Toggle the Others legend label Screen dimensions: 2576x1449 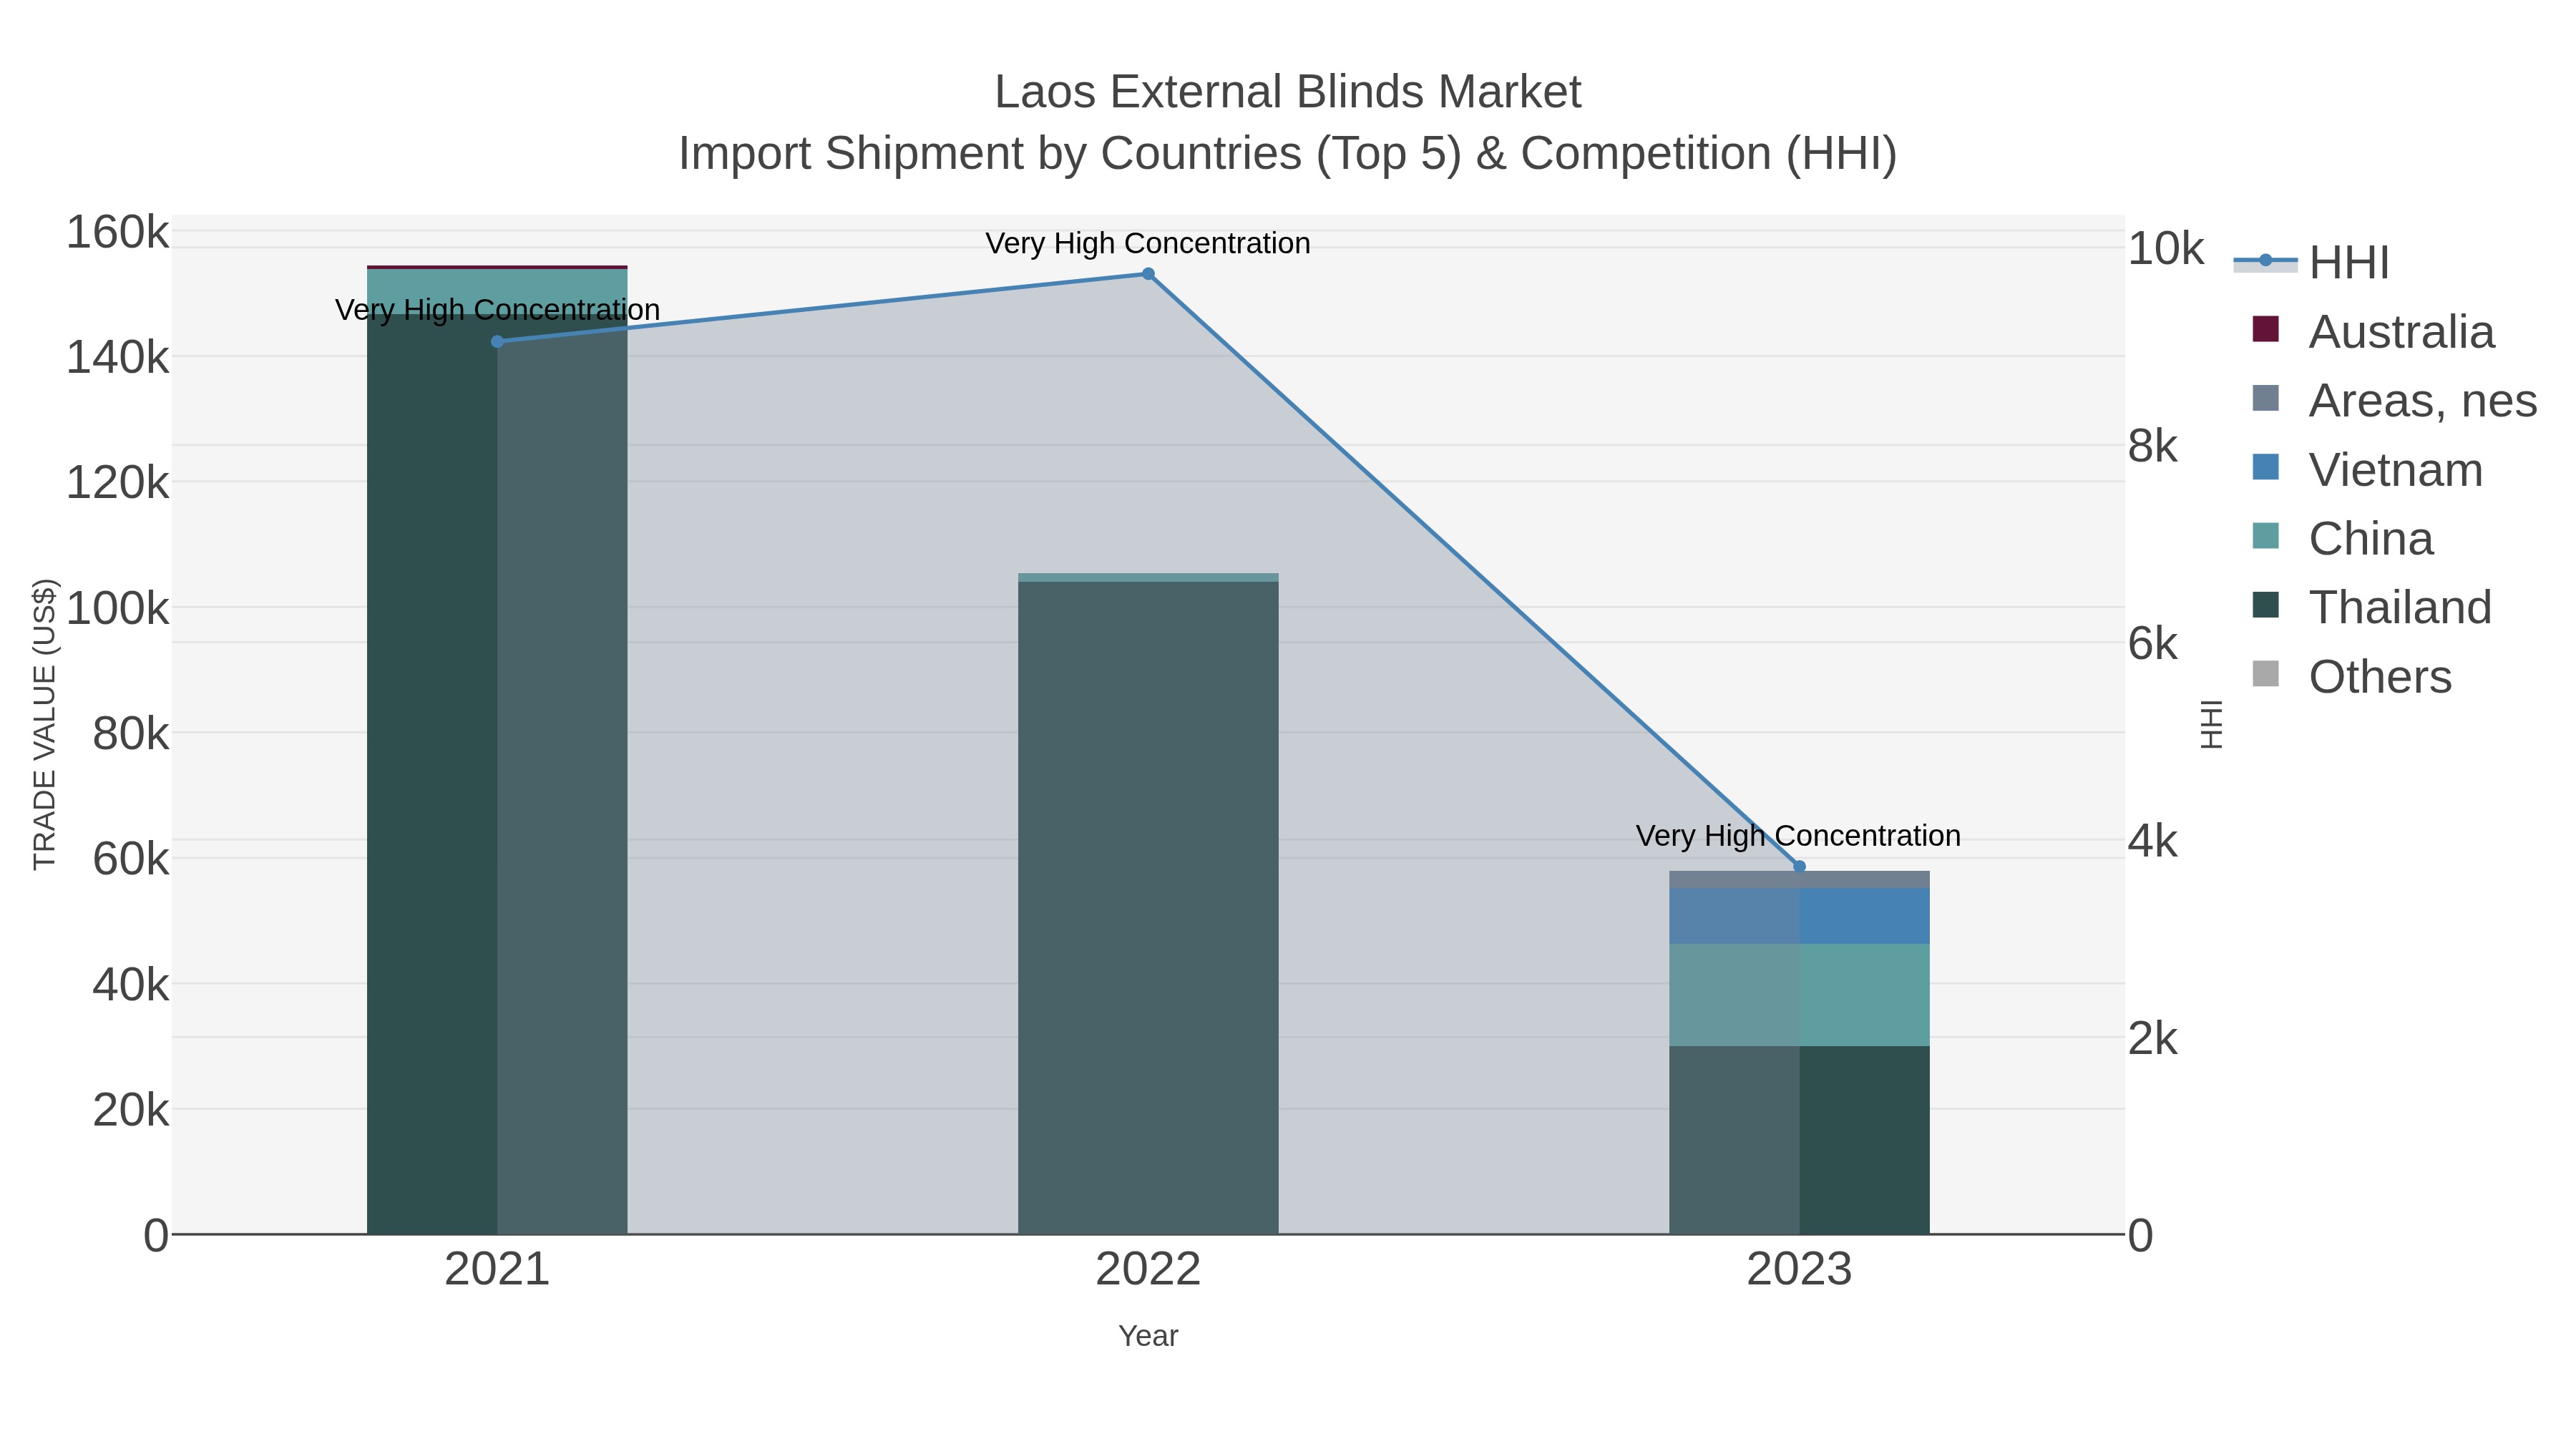tap(2380, 676)
